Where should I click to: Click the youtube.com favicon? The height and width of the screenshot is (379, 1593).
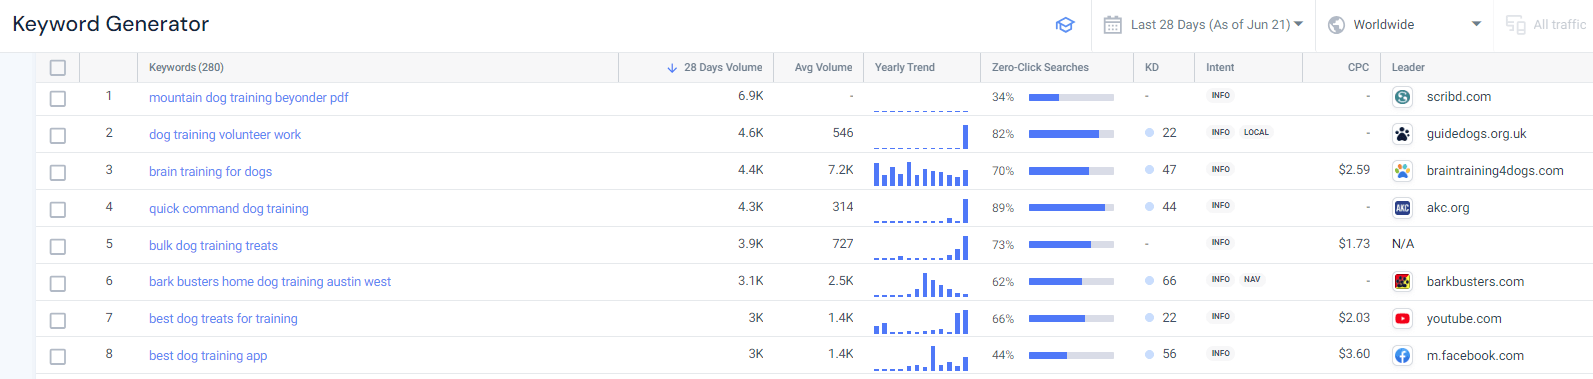coord(1402,319)
